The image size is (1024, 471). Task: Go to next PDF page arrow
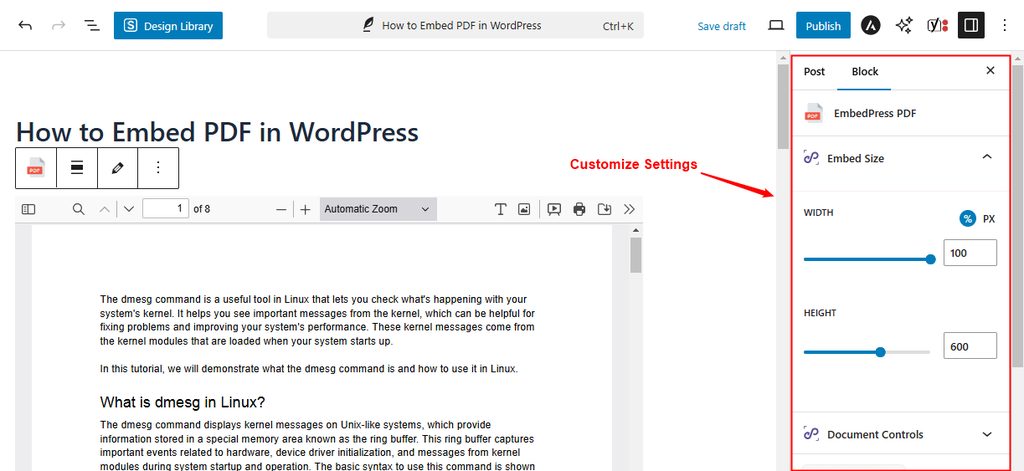coord(129,209)
